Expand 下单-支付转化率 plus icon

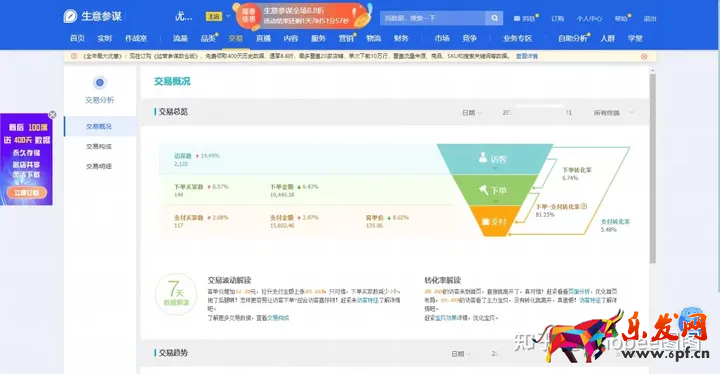pyautogui.click(x=584, y=206)
